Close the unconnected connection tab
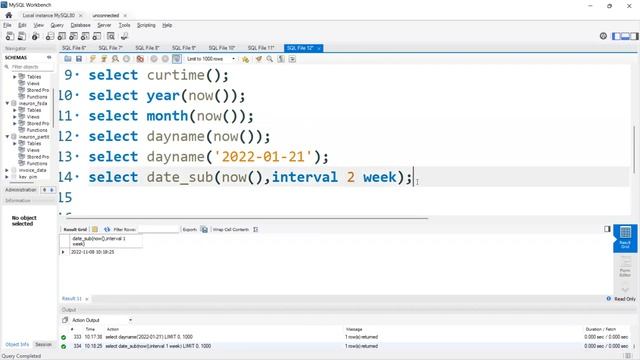Image resolution: width=640 pixels, height=360 pixels. click(125, 16)
